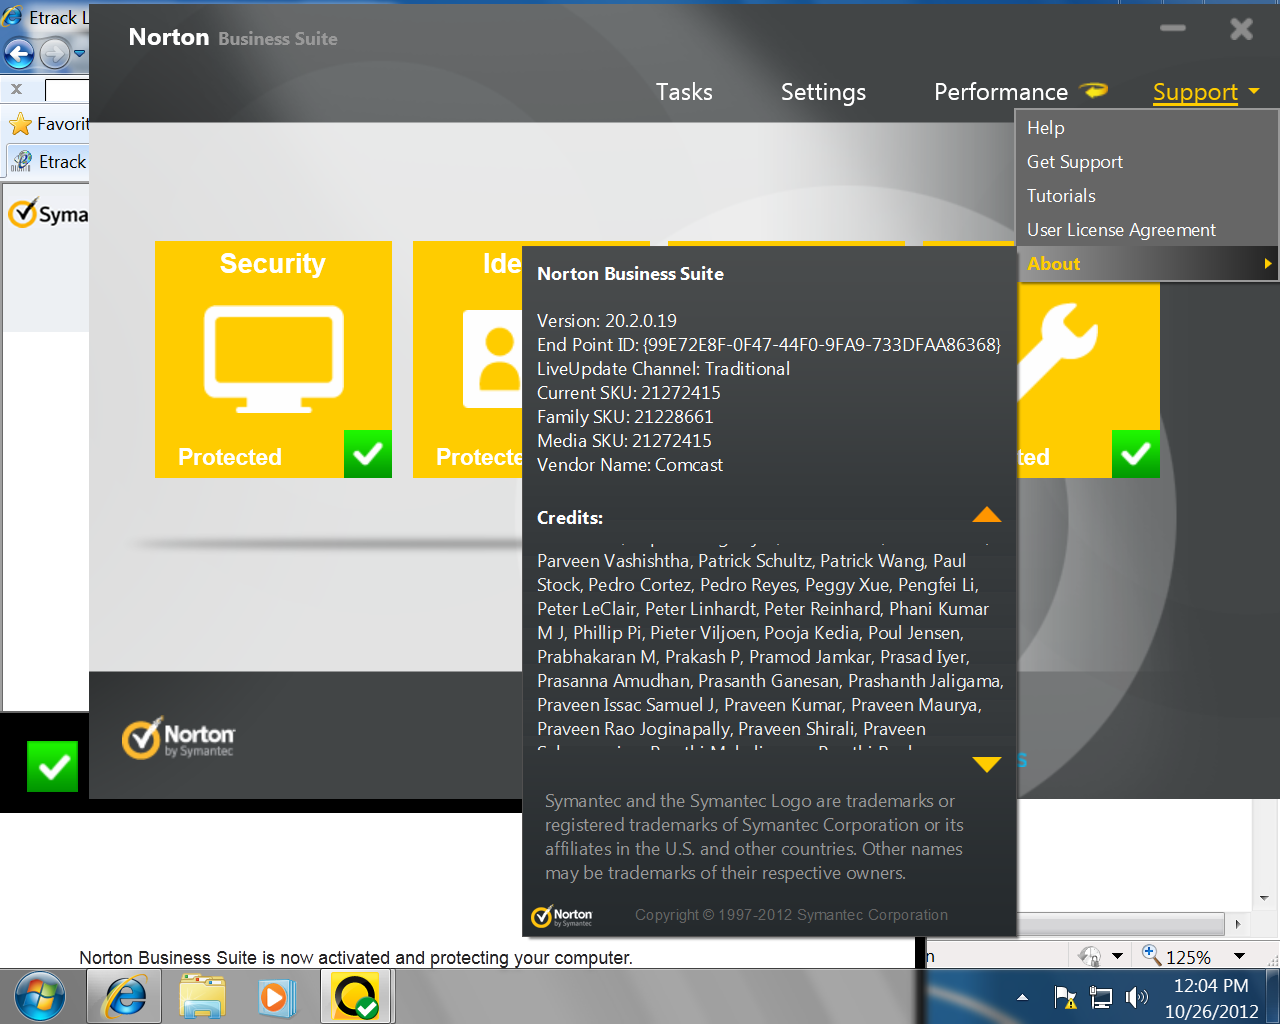Click the Security tile green checkmark
The height and width of the screenshot is (1024, 1280).
click(367, 454)
